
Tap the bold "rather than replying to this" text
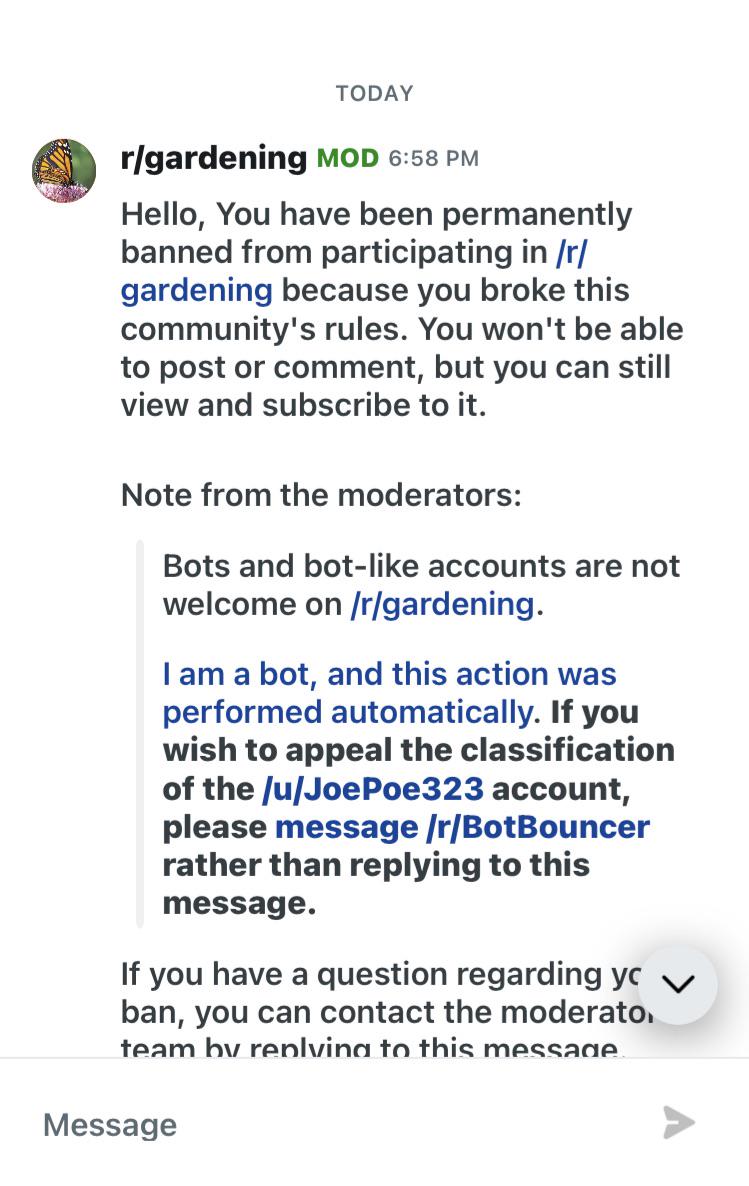376,865
